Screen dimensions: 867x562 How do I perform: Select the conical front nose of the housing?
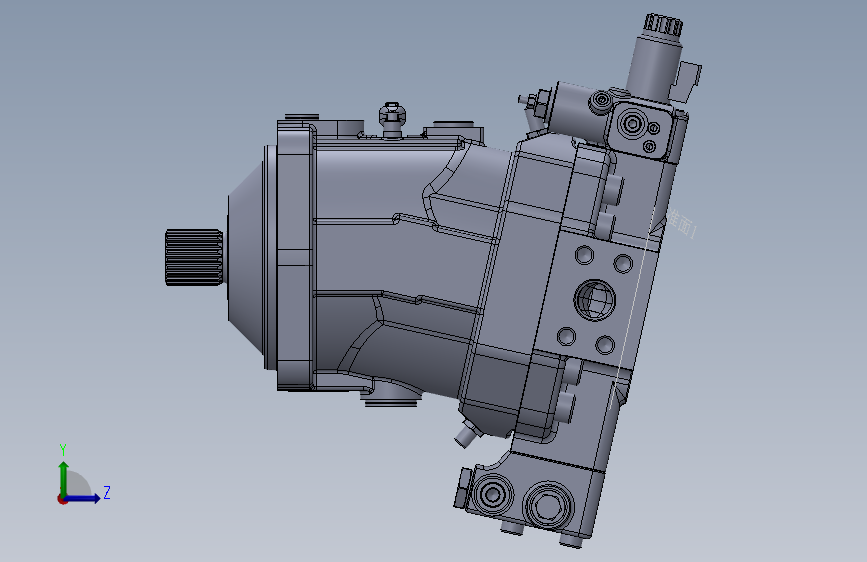(x=246, y=257)
